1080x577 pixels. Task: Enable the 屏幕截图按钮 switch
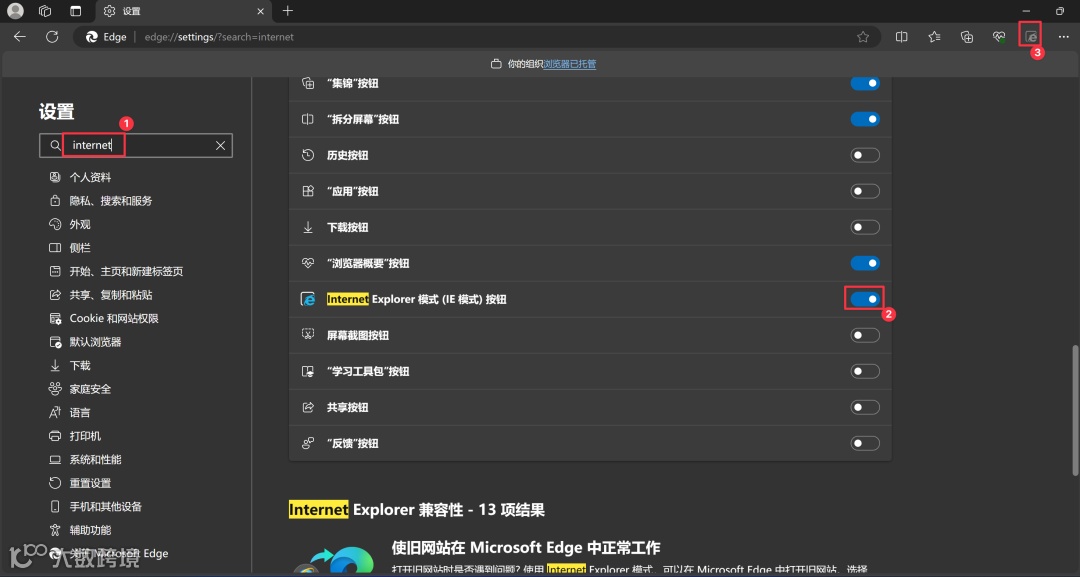pos(865,335)
